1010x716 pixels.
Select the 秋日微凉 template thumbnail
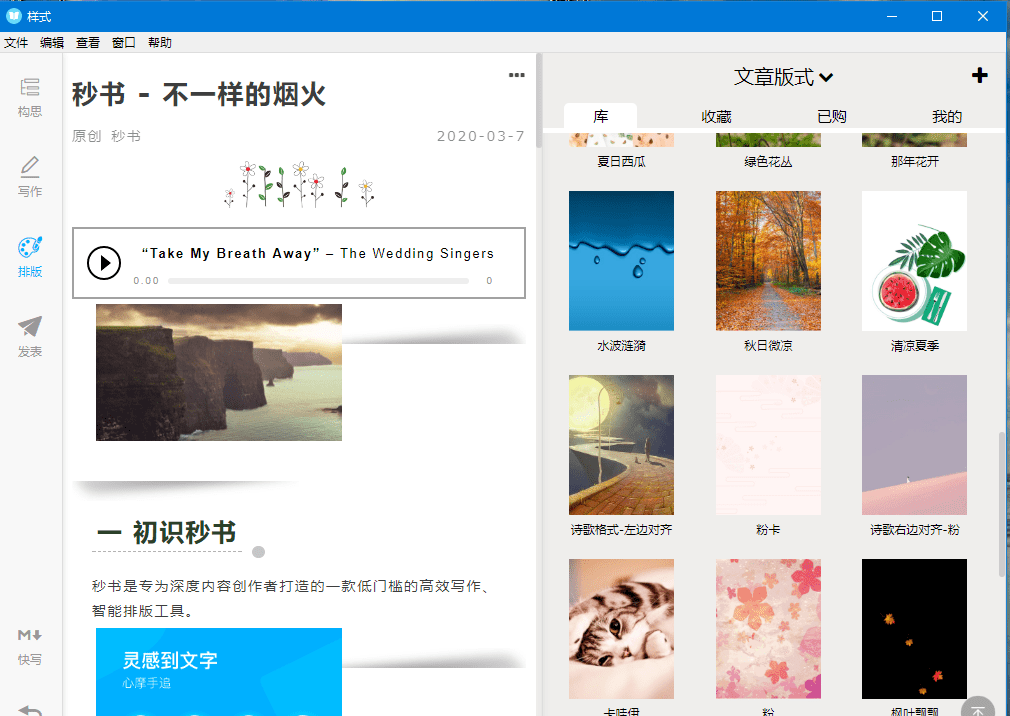coord(768,261)
